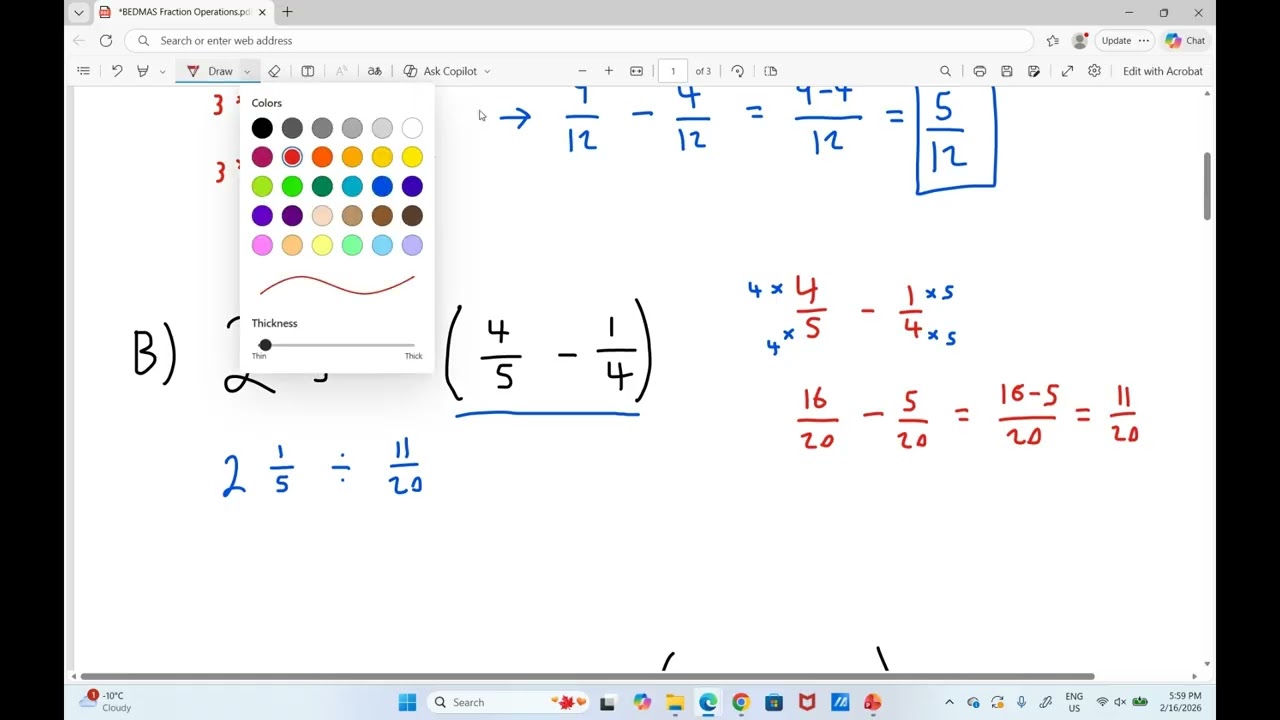Click the taskbar Search box
The width and height of the screenshot is (1280, 720).
pos(508,702)
